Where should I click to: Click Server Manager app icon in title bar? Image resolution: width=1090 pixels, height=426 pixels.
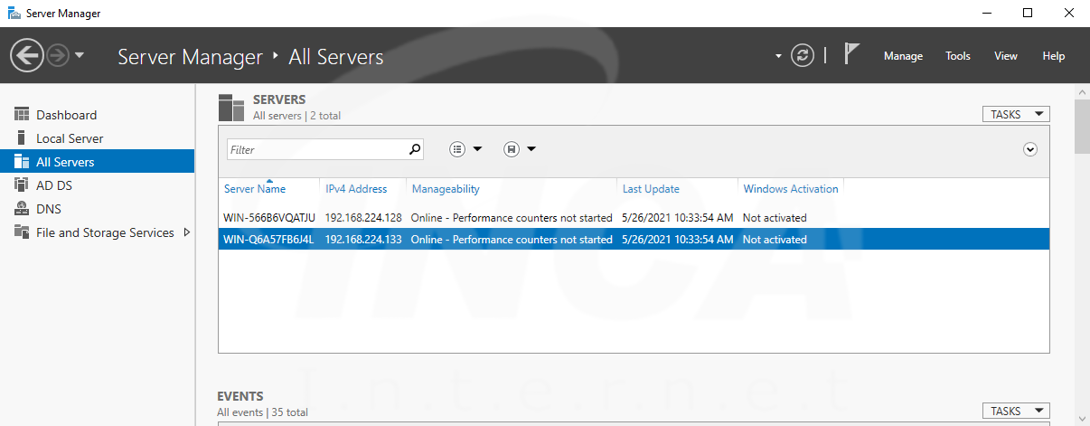coord(14,13)
